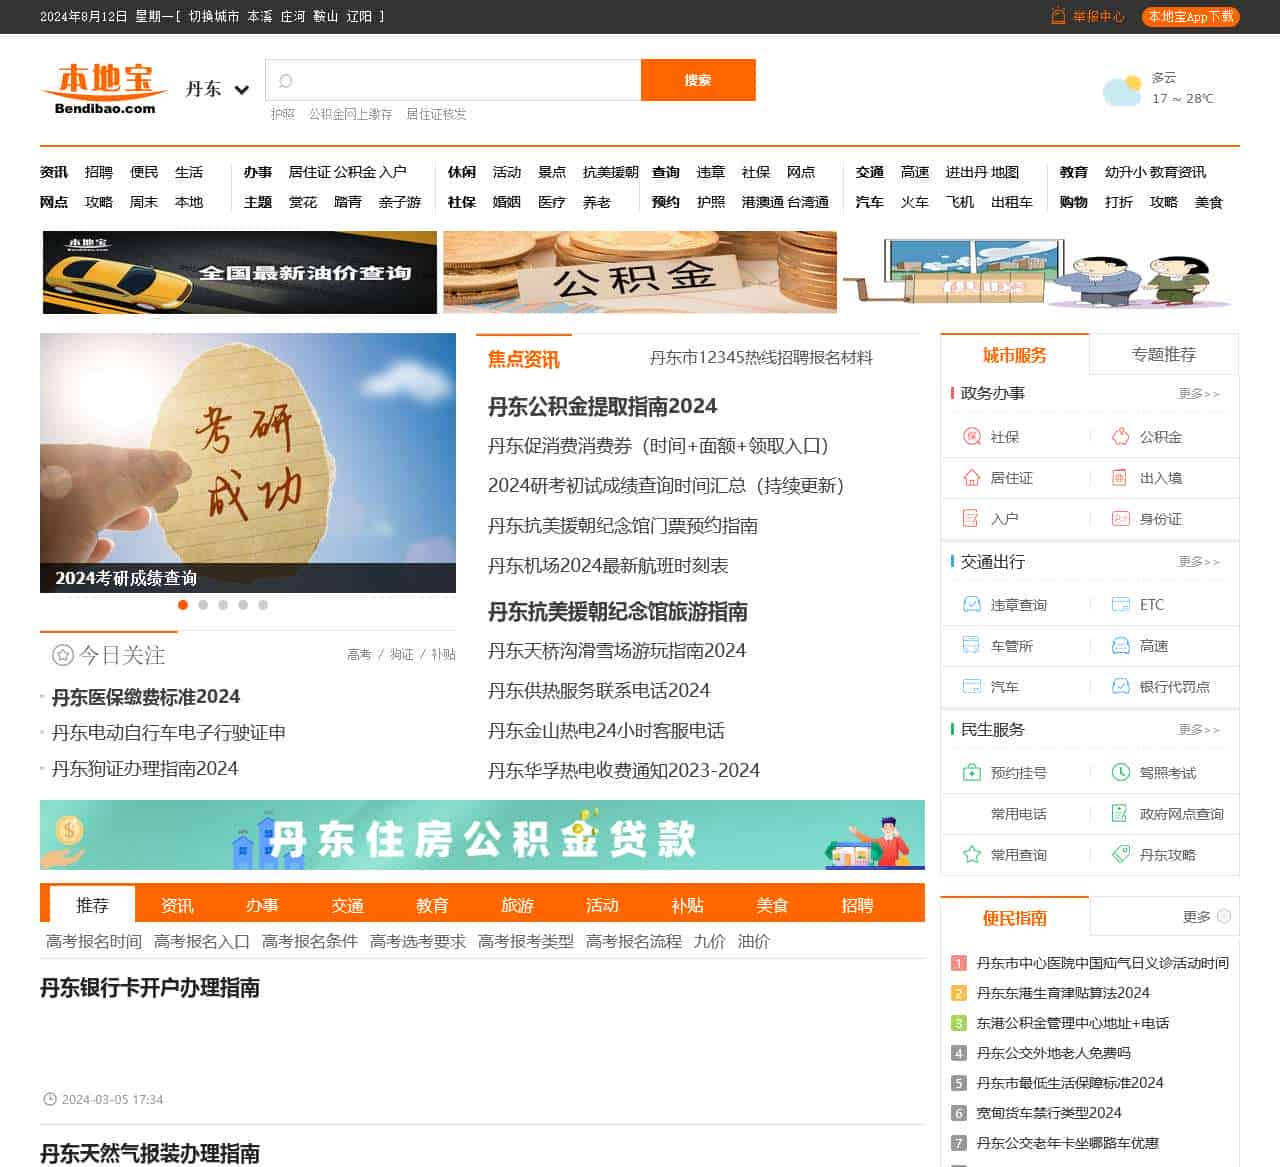Select the first carousel indicator dot
Viewport: 1280px width, 1167px height.
183,605
